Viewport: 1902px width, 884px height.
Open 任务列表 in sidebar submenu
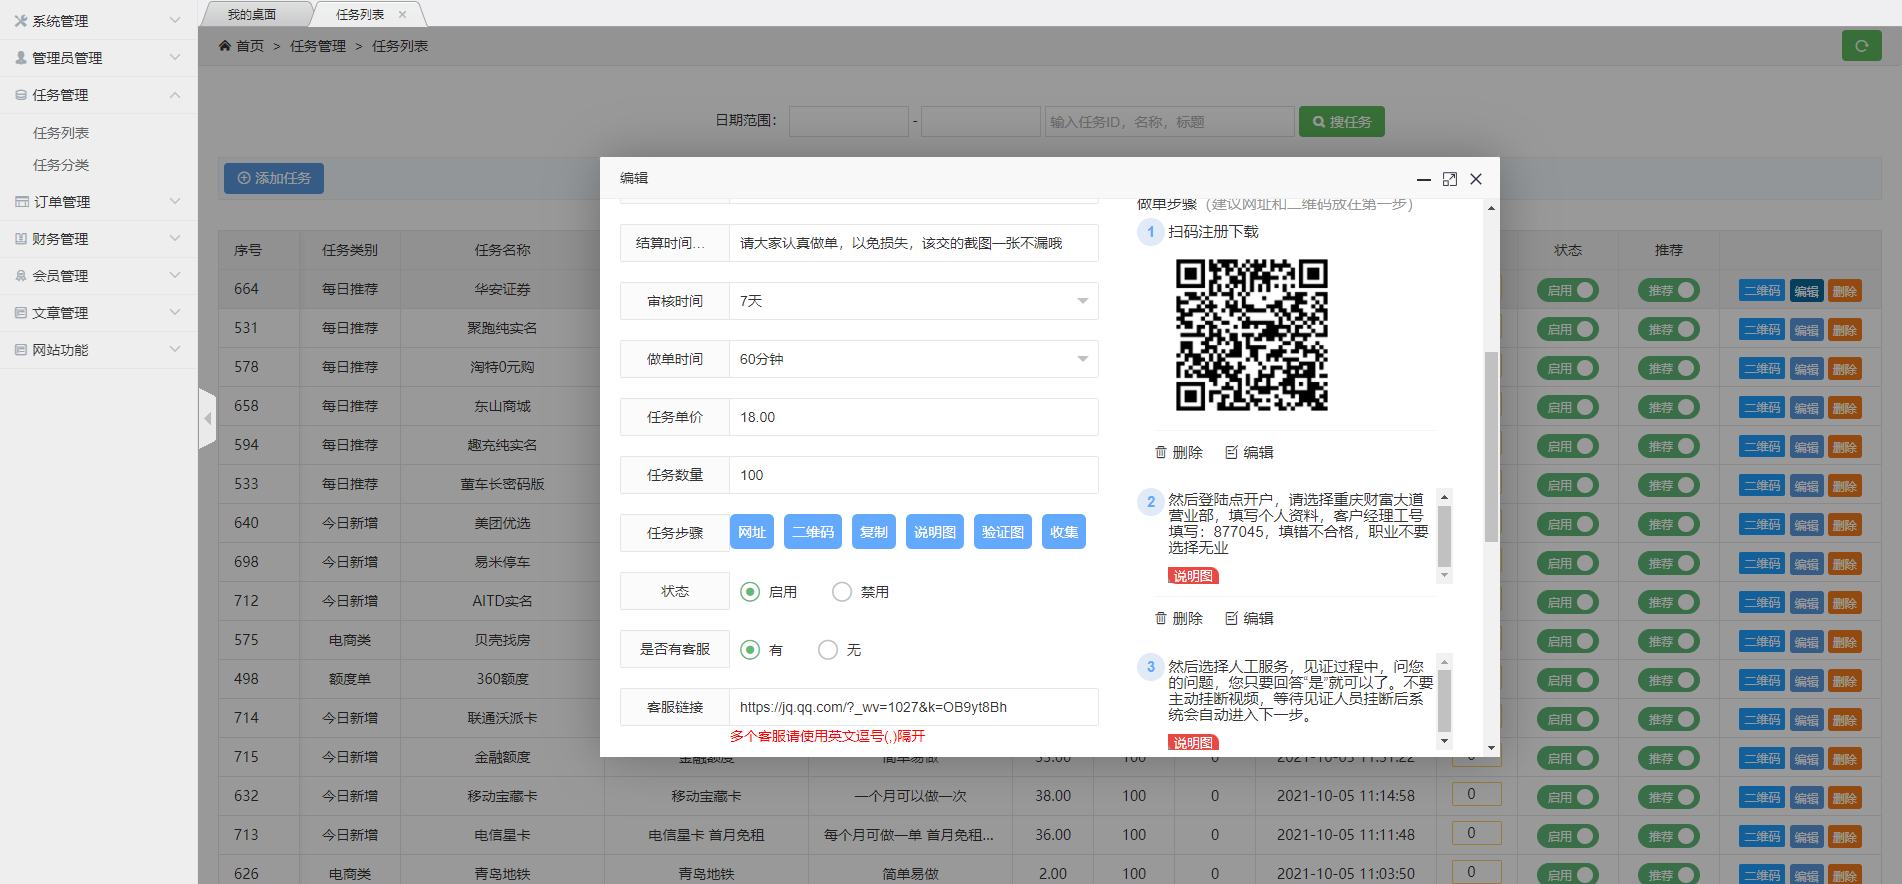tap(61, 133)
